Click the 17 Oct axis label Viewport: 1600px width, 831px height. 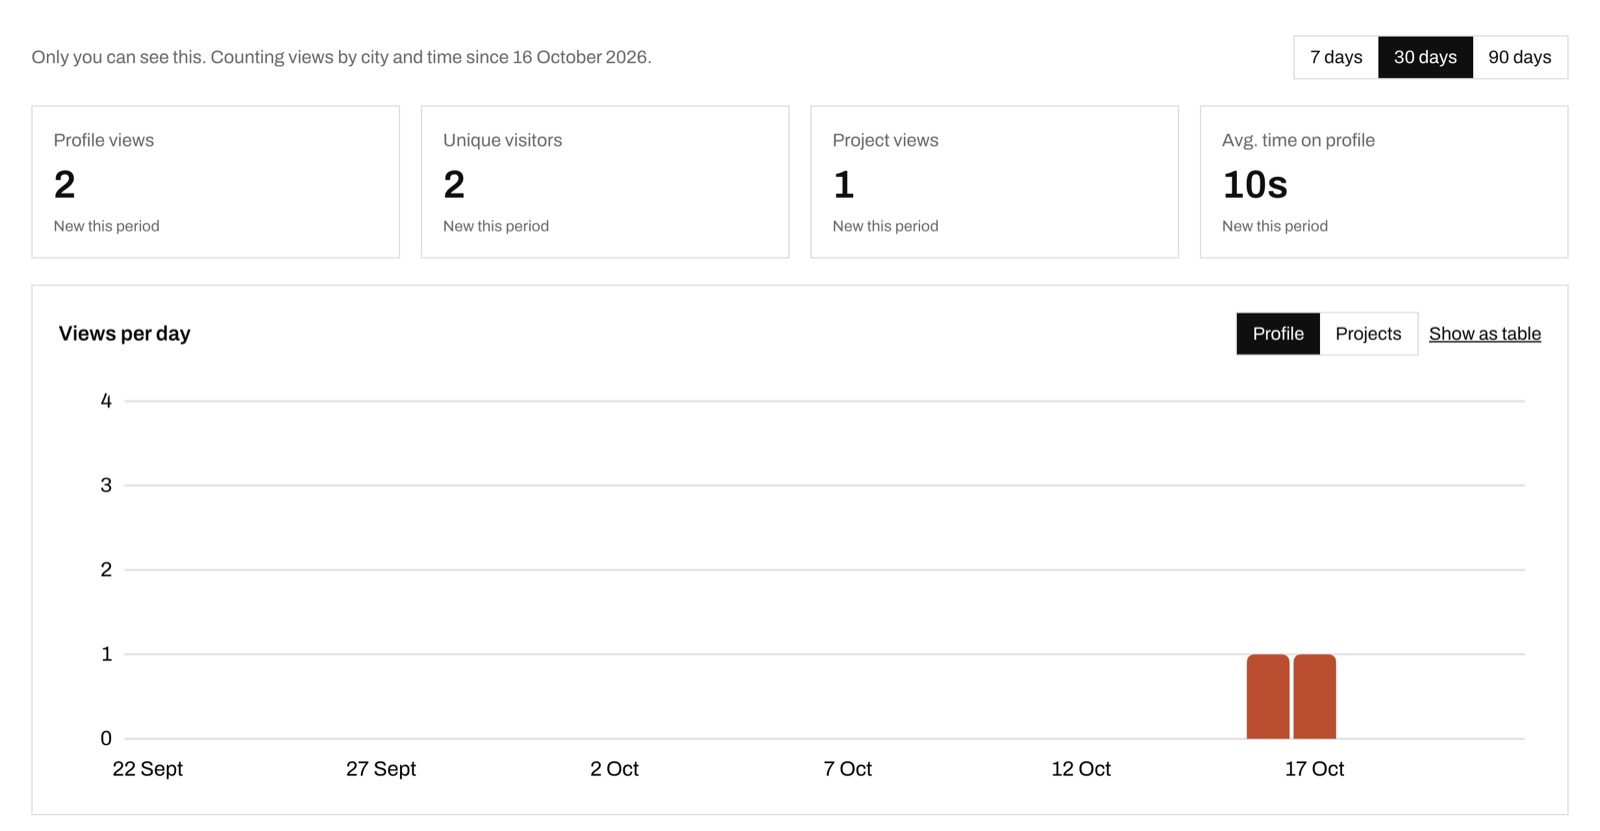point(1314,769)
